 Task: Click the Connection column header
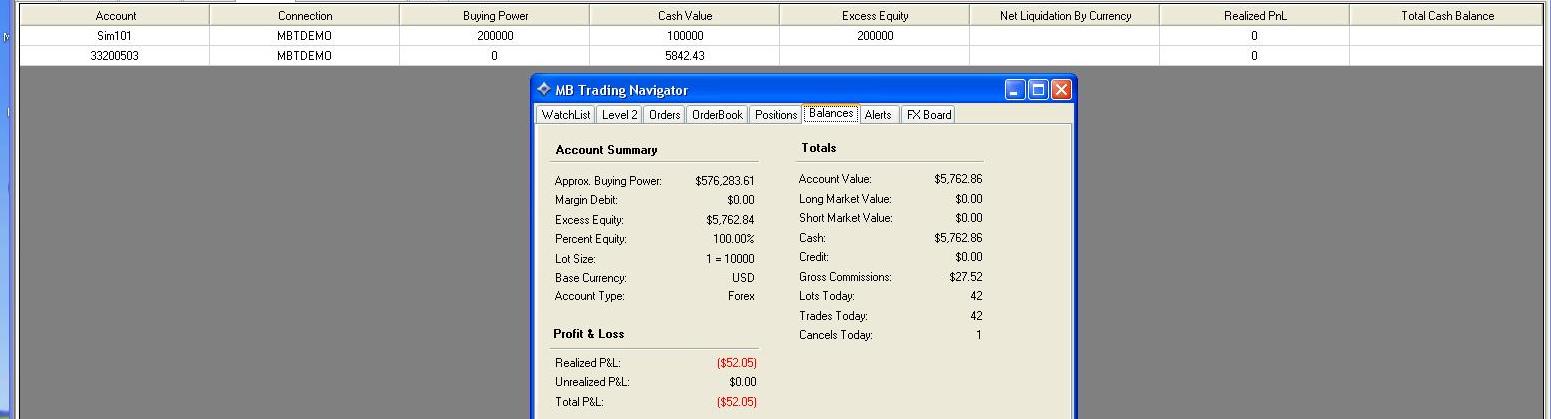[x=305, y=16]
